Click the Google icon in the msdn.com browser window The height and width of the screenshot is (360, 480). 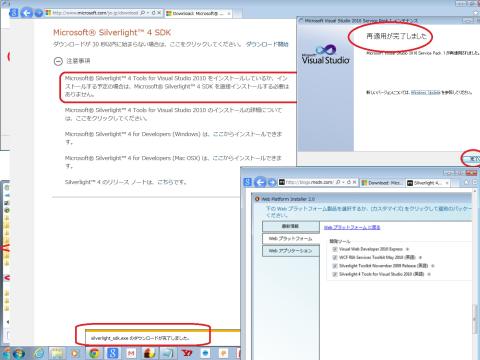247,182
